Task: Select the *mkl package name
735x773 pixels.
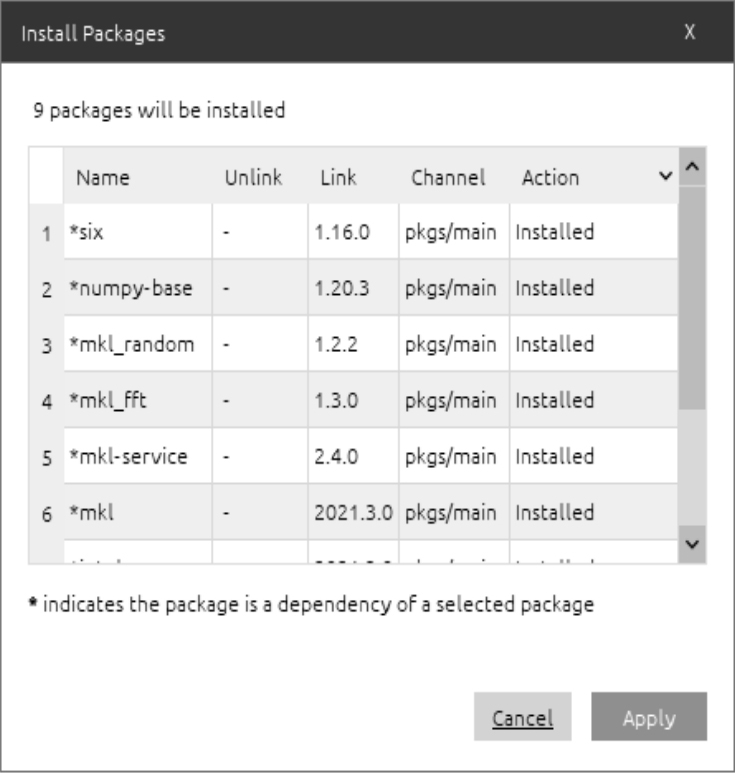Action: (95, 513)
